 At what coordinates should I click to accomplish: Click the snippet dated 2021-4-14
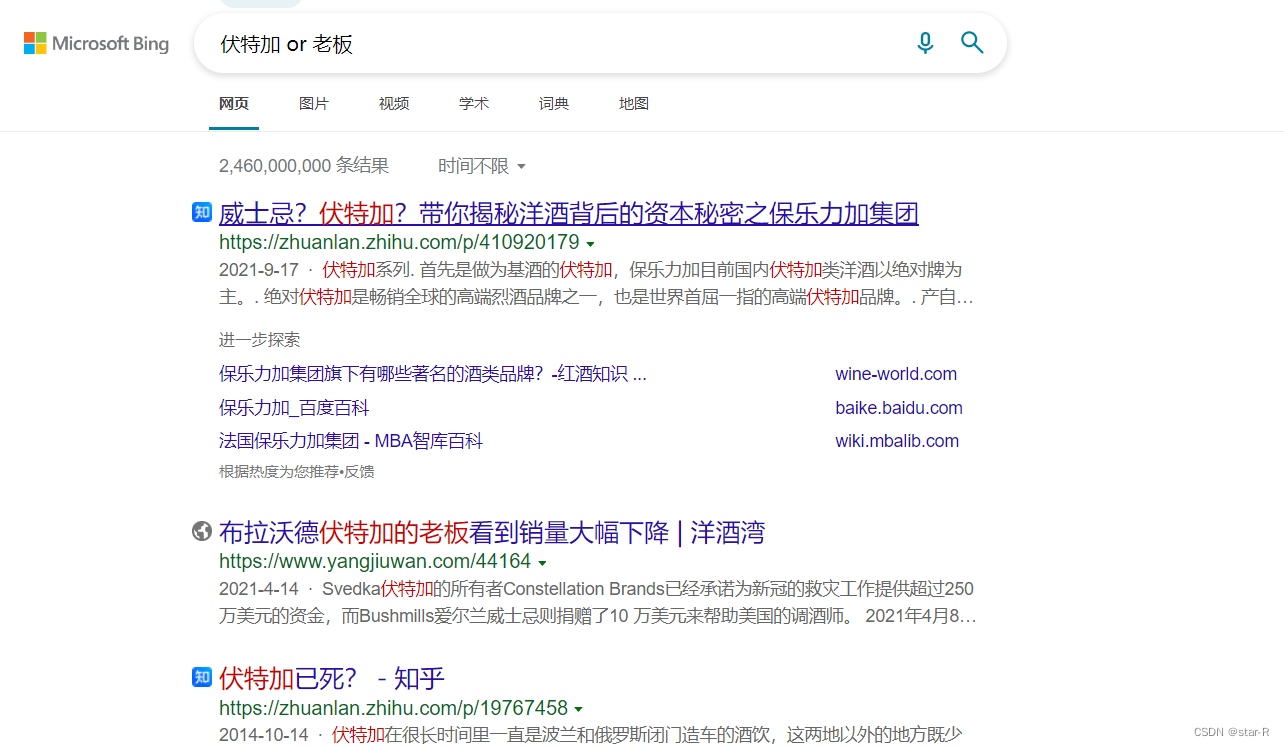(x=598, y=602)
